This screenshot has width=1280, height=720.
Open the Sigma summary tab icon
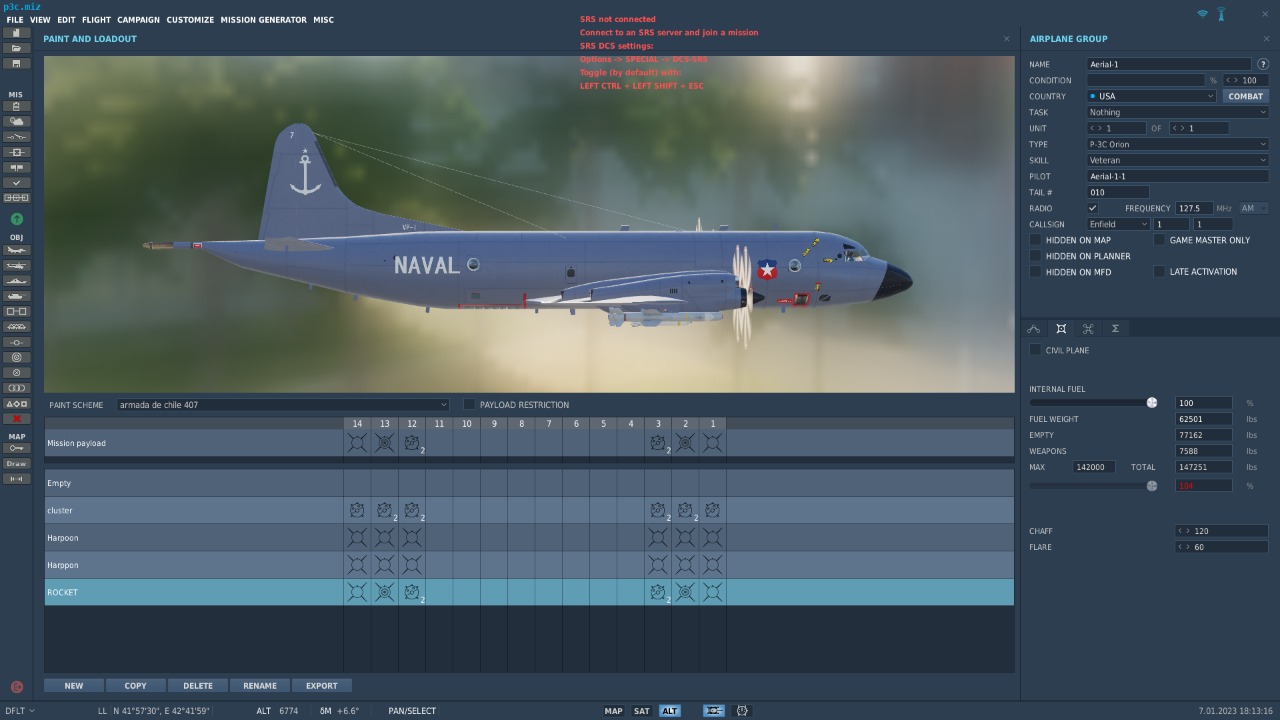(x=1115, y=328)
